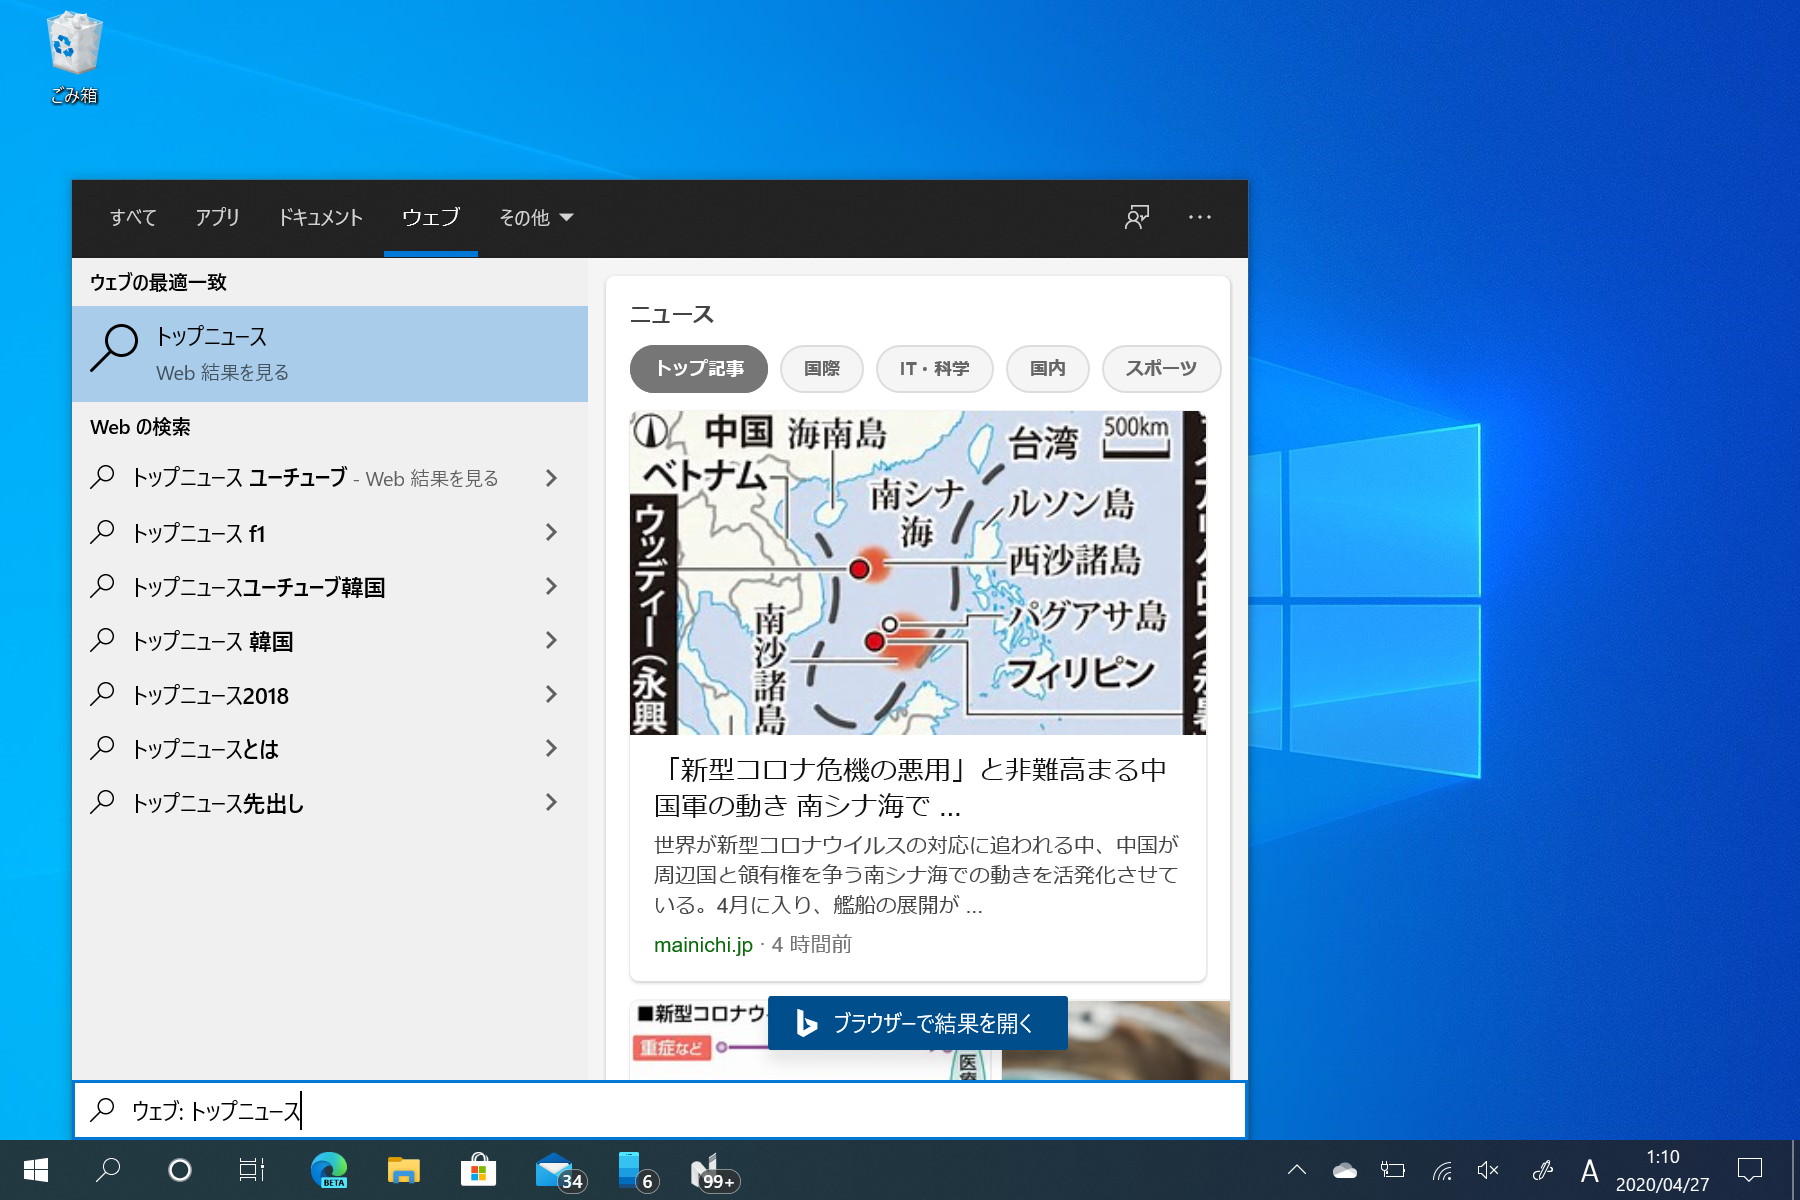Activate Cortana on the taskbar
This screenshot has height=1200, width=1800.
(x=180, y=1170)
